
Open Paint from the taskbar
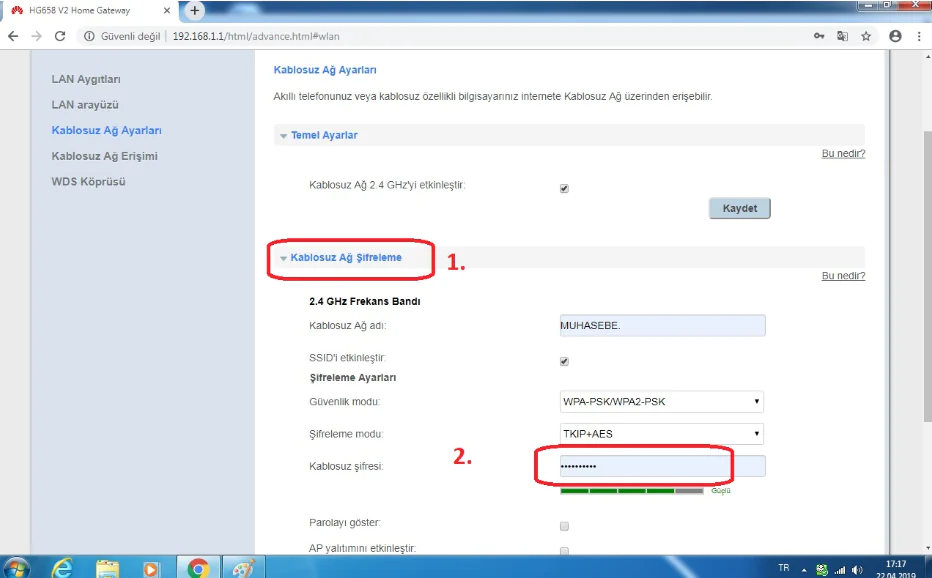pyautogui.click(x=243, y=568)
